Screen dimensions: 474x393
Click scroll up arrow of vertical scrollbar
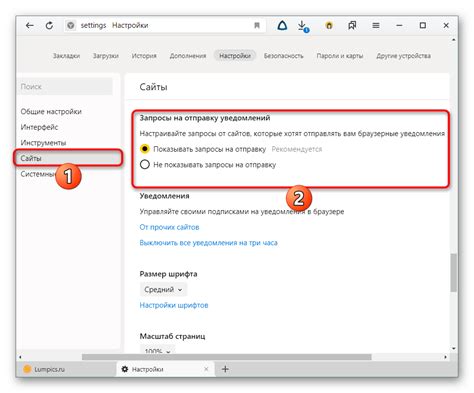[454, 40]
